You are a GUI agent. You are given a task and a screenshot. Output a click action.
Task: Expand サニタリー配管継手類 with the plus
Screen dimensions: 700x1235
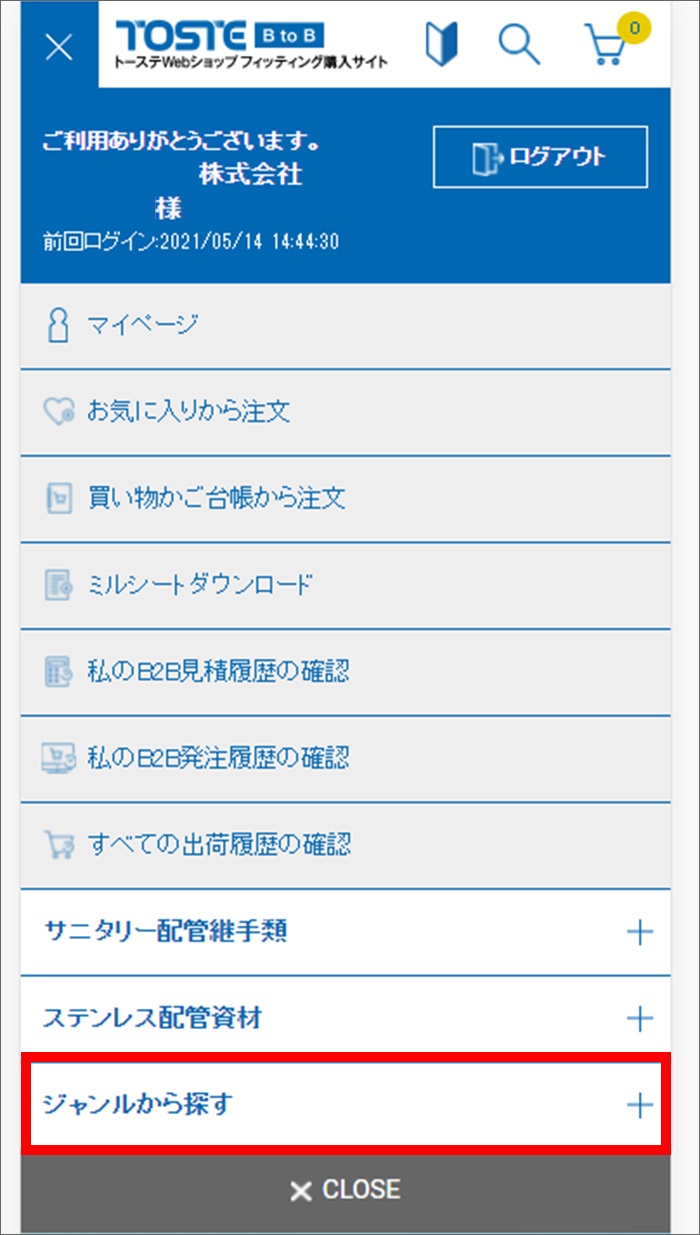click(639, 932)
